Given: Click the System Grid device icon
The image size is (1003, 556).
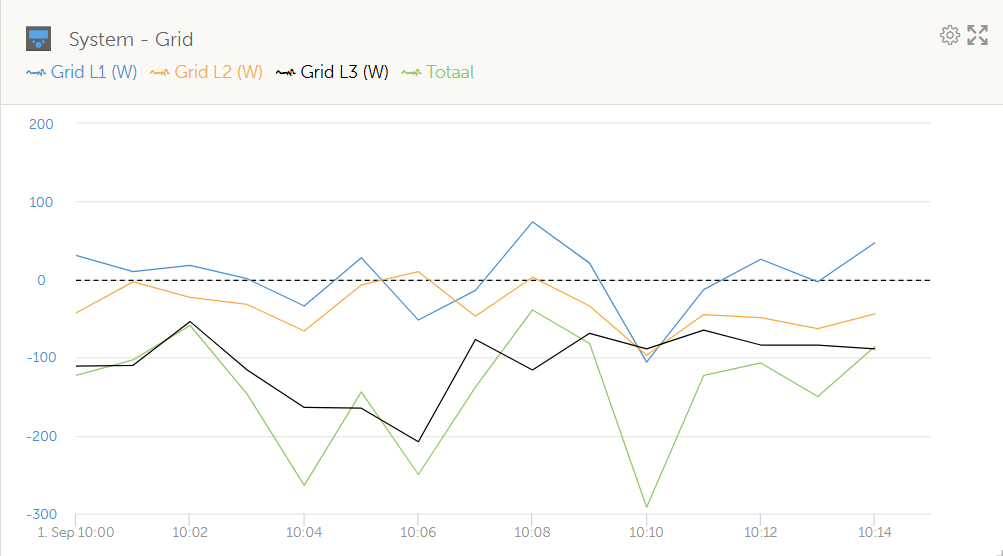Looking at the screenshot, I should click(x=38, y=39).
